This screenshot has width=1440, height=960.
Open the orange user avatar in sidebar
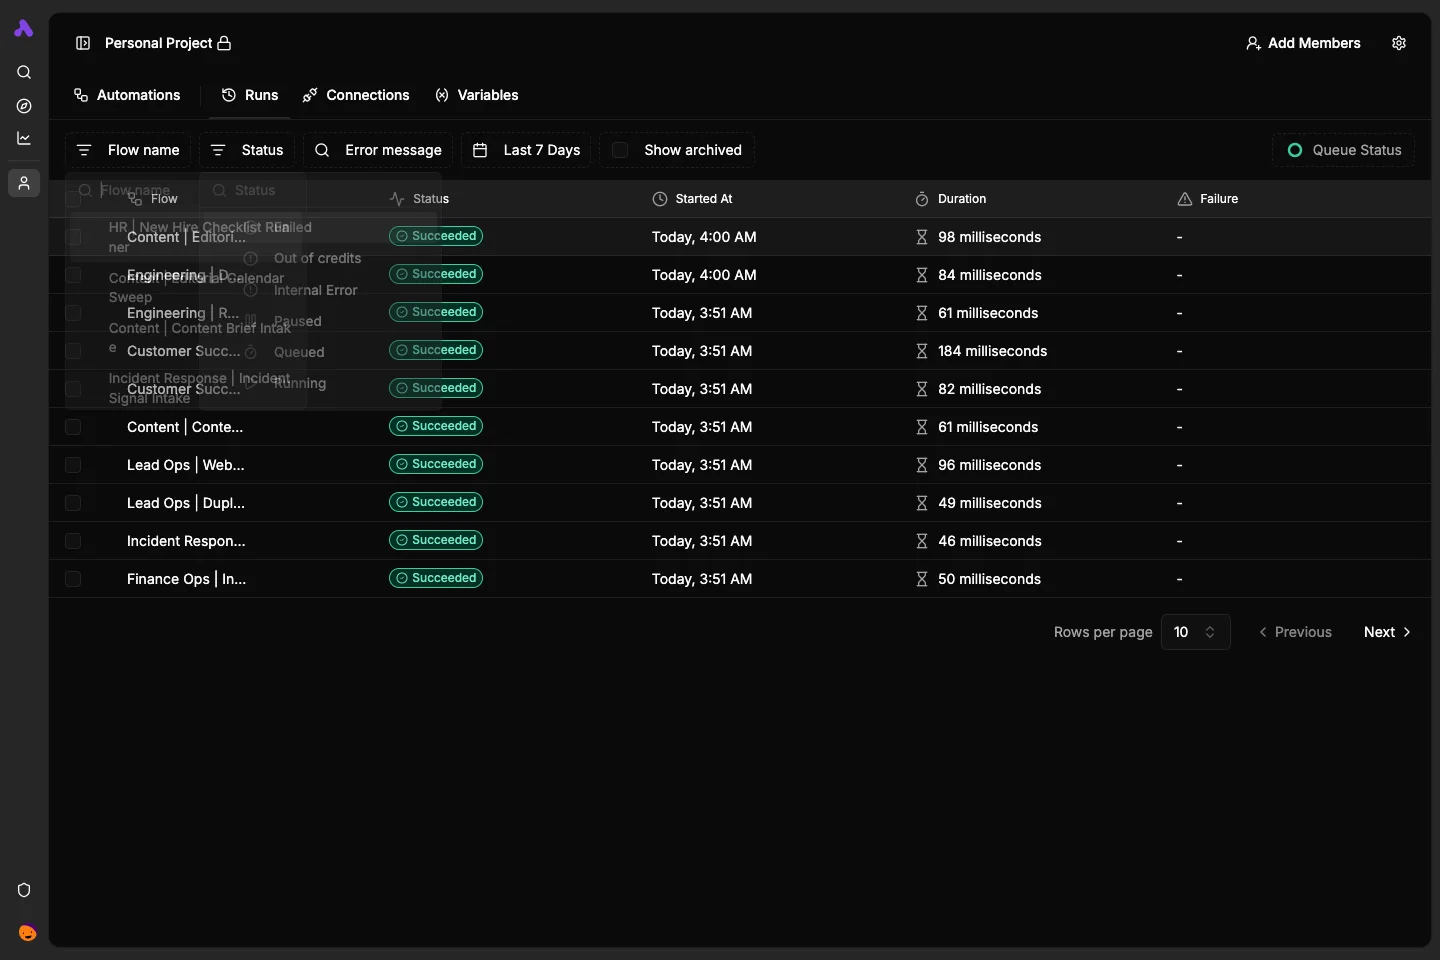coord(27,933)
